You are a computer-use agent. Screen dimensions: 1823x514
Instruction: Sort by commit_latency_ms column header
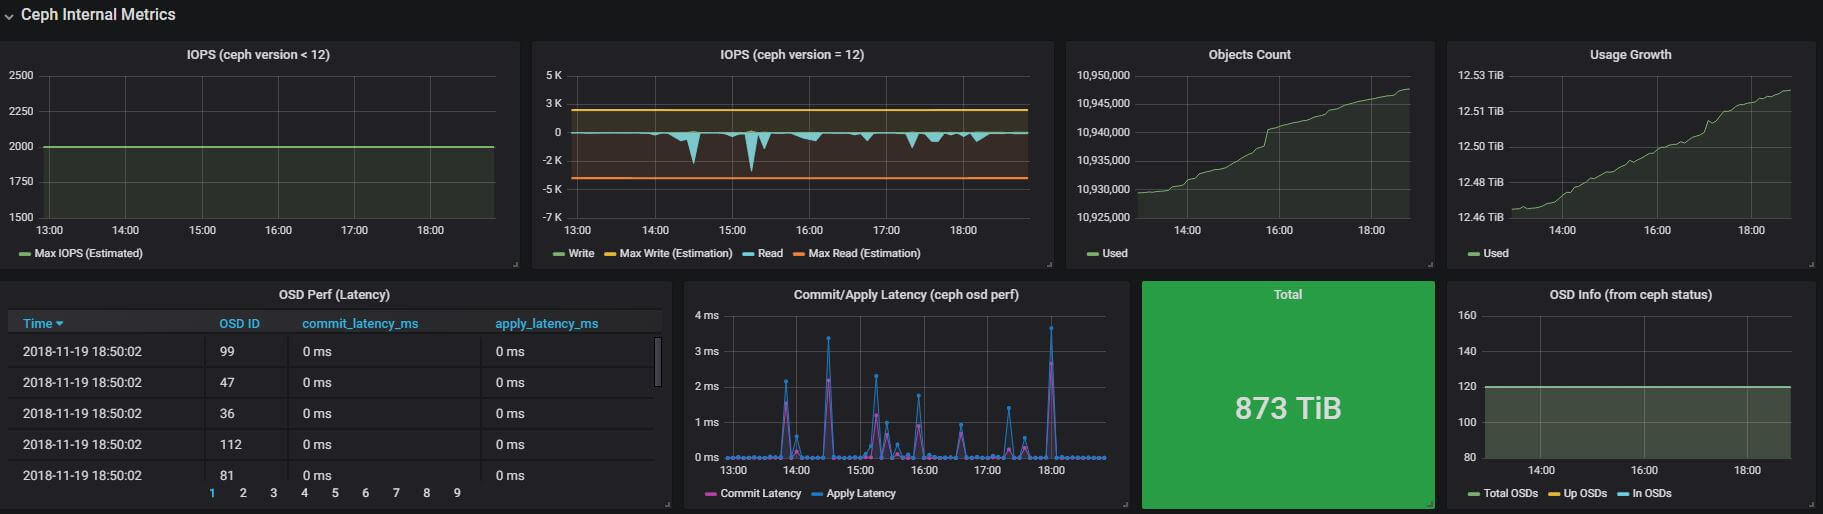[360, 323]
